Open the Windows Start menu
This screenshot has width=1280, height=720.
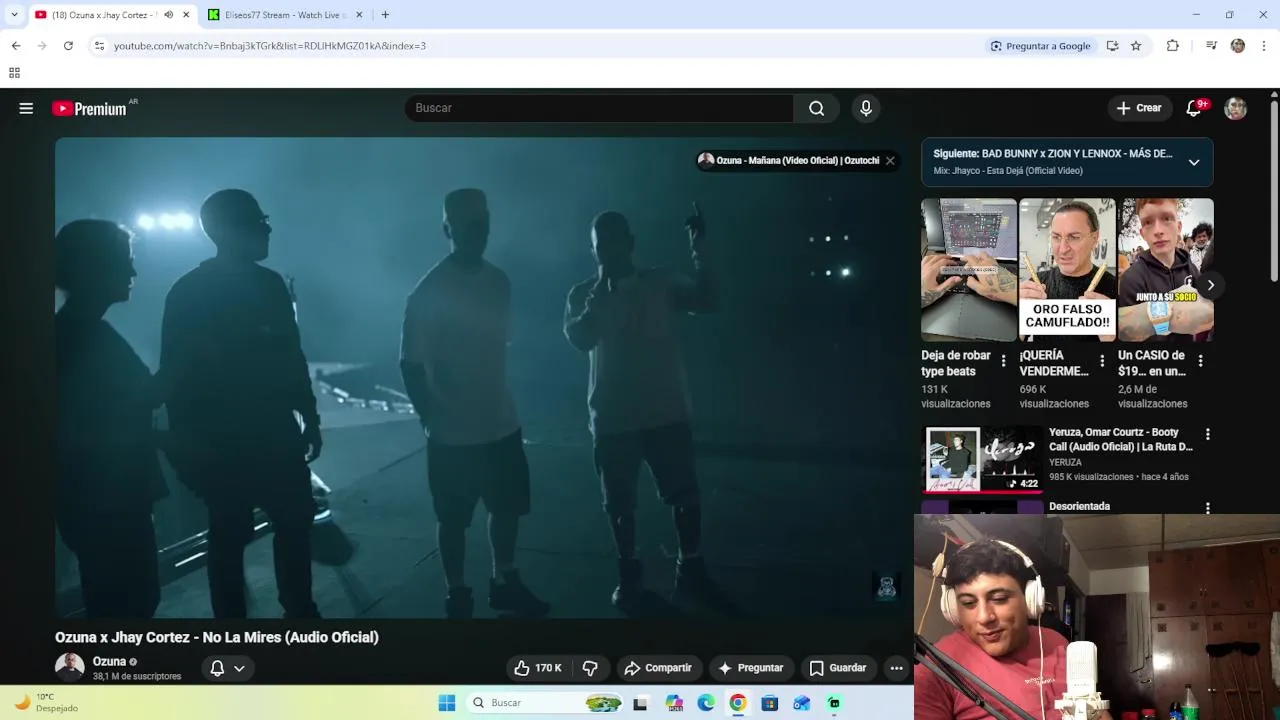447,703
